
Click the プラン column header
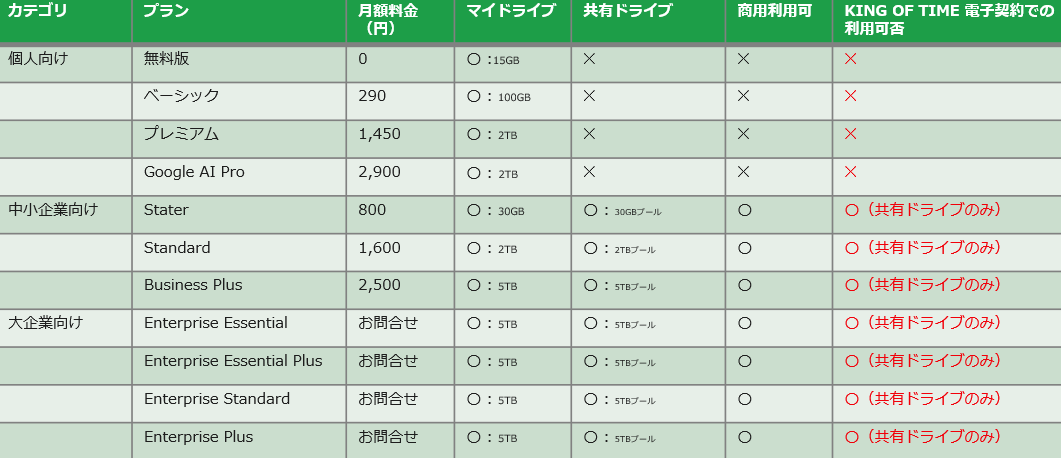(x=166, y=10)
